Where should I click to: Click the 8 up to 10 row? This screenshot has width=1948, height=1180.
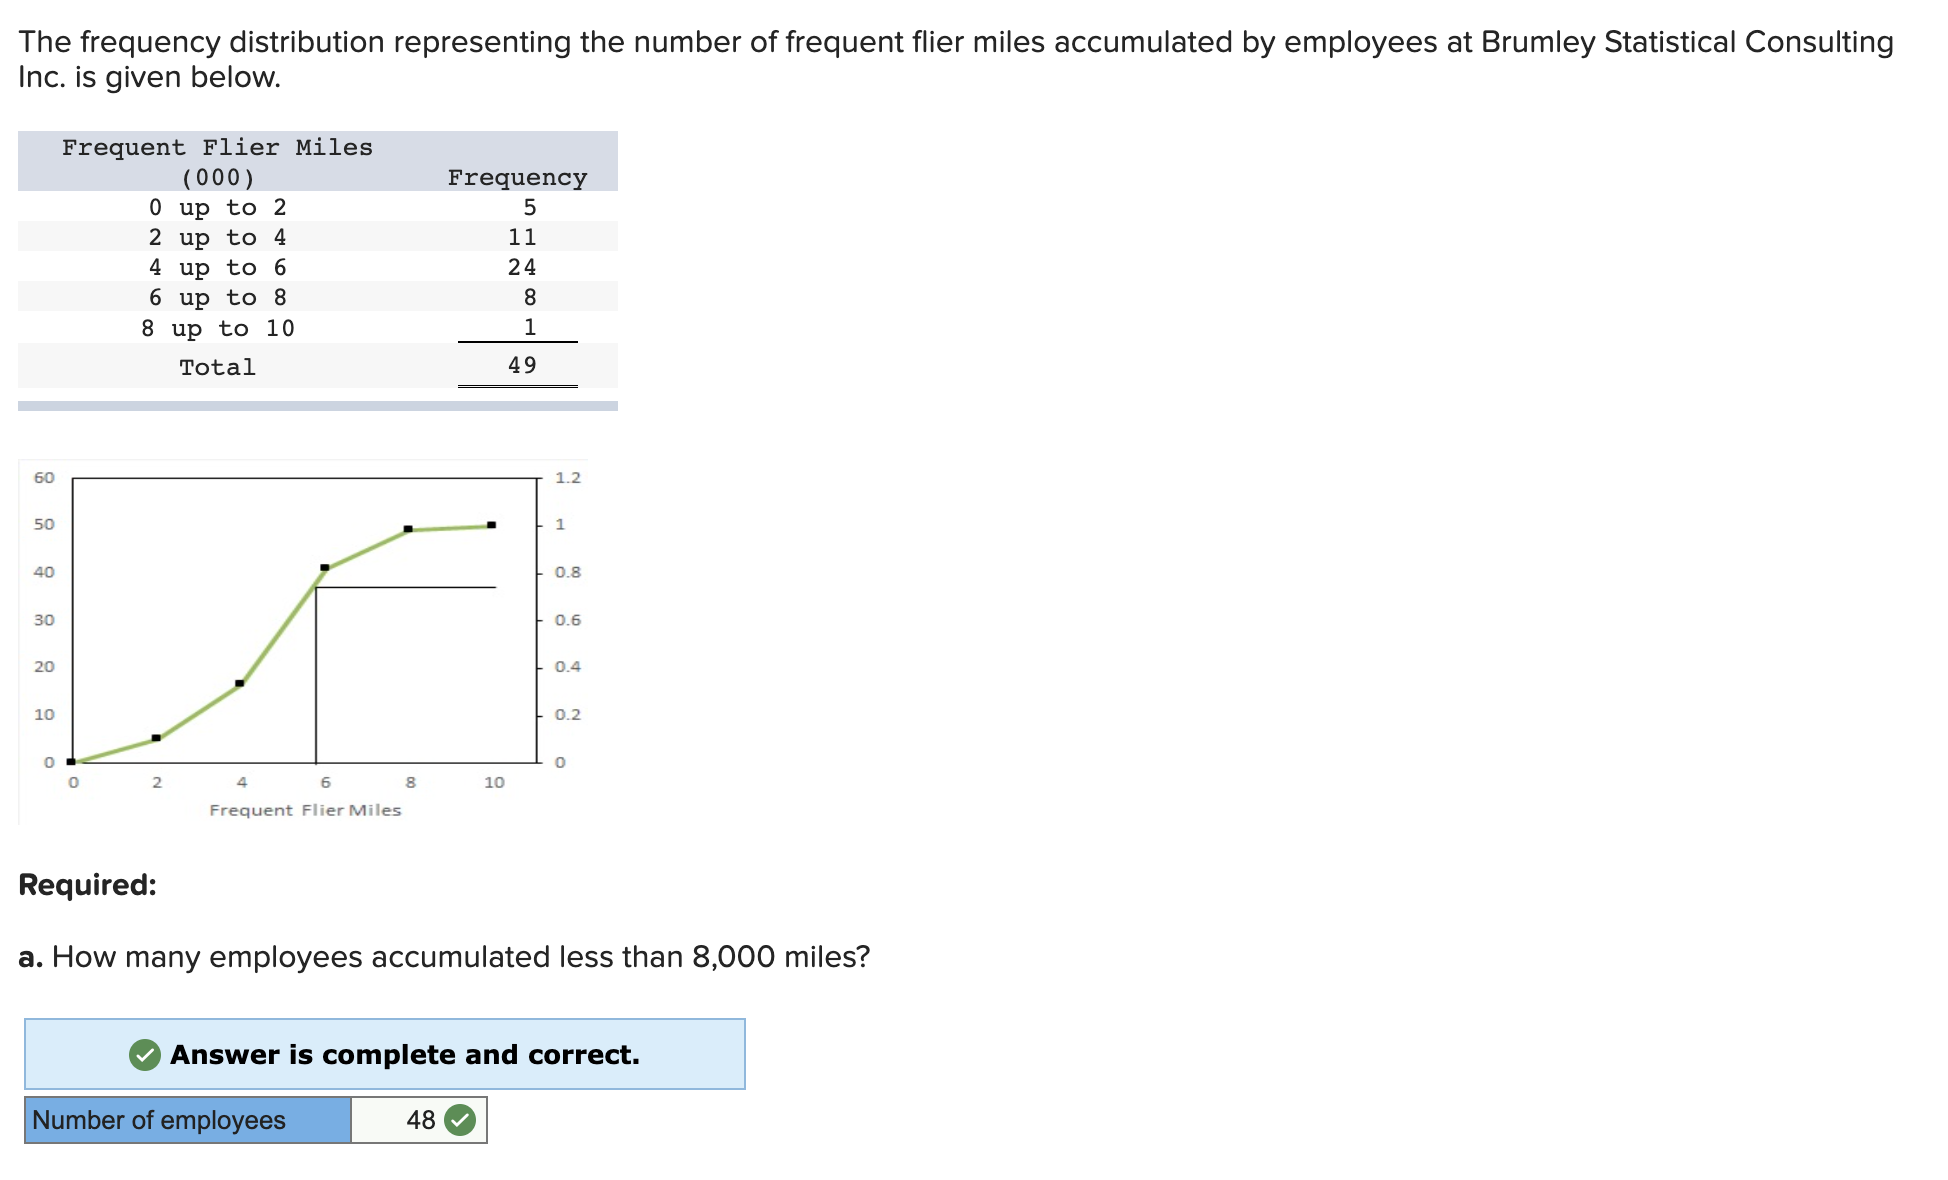click(x=219, y=328)
